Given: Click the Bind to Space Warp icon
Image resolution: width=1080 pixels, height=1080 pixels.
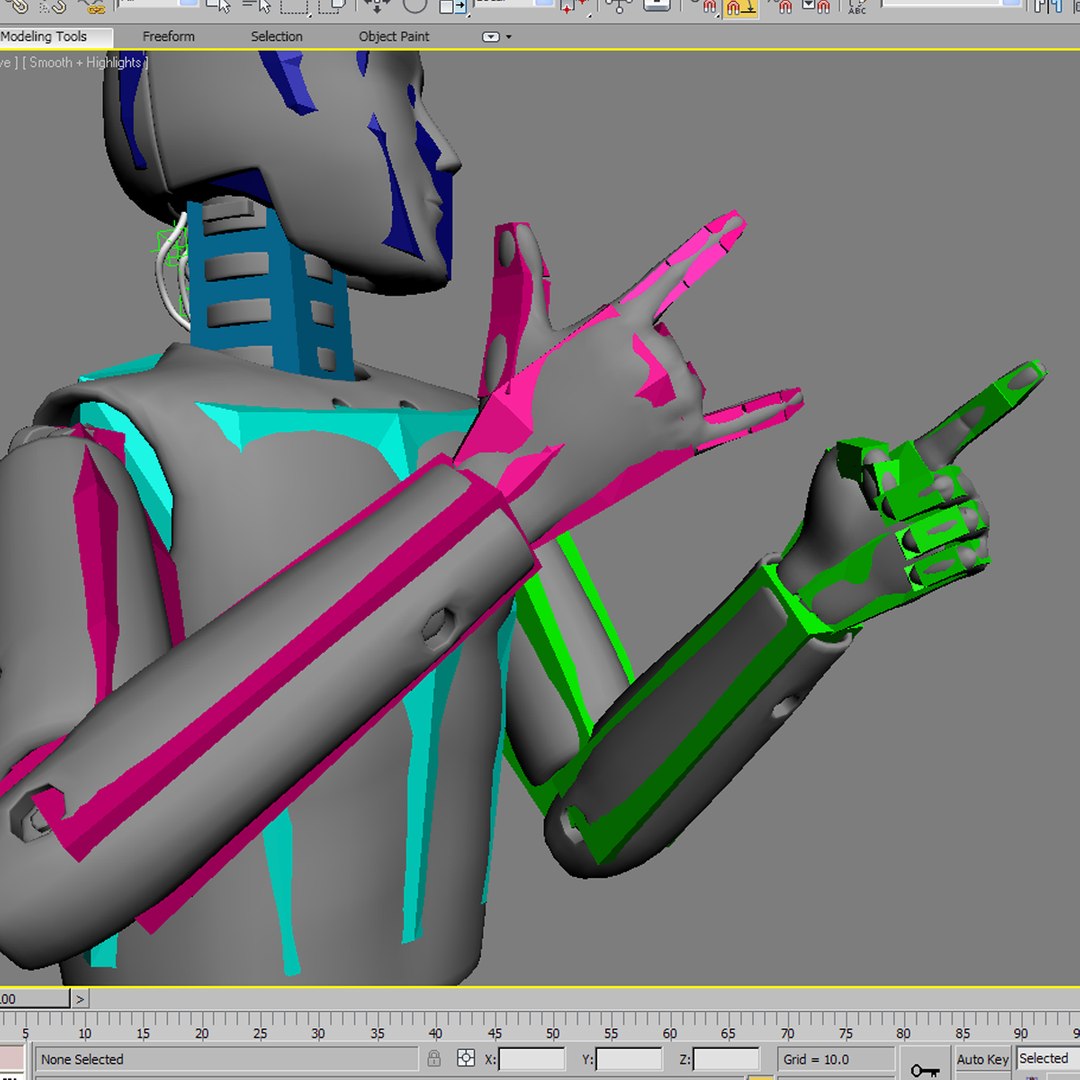Looking at the screenshot, I should (91, 6).
